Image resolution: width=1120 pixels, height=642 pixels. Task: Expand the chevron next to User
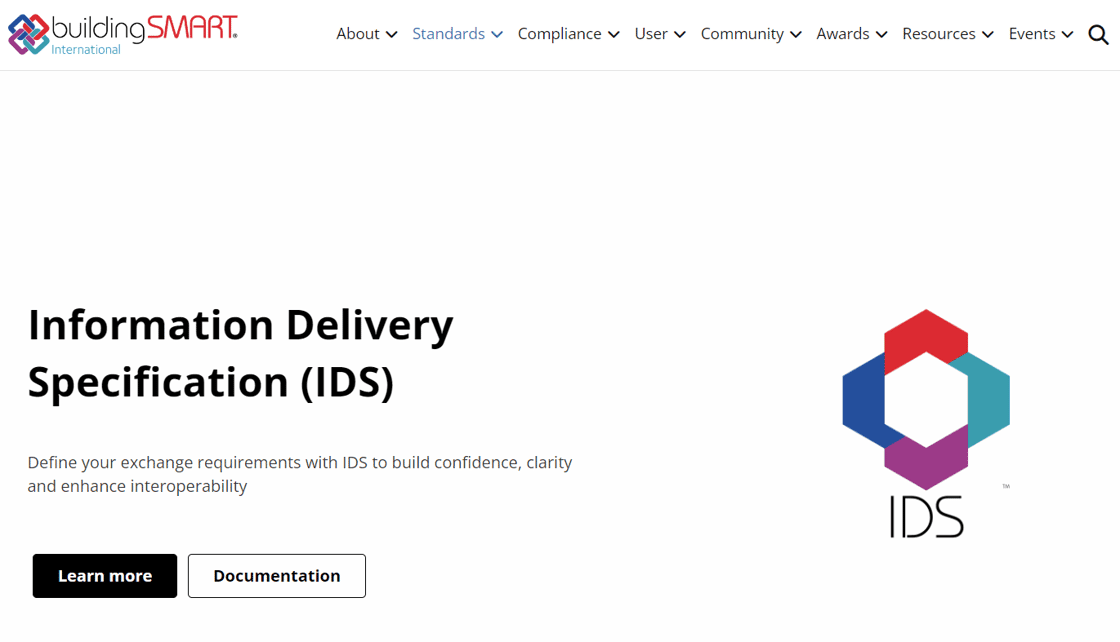tap(680, 34)
